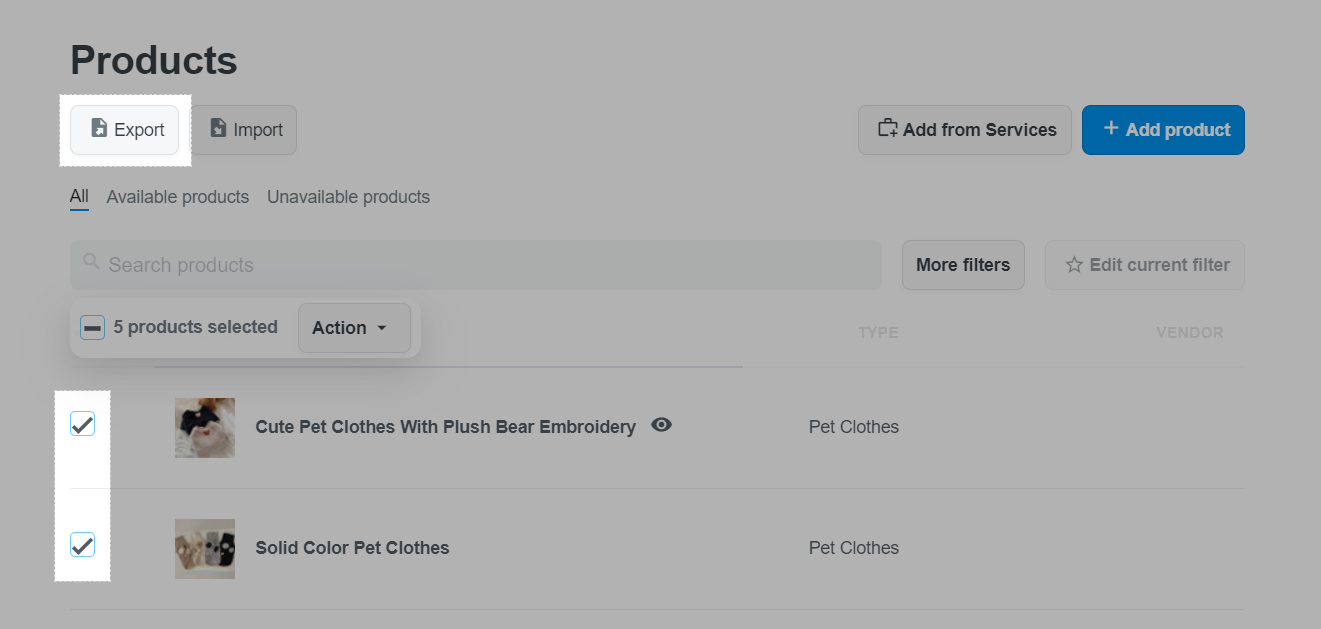
Task: Click the Solid Color Pet Clothes thumbnail
Action: (x=205, y=548)
